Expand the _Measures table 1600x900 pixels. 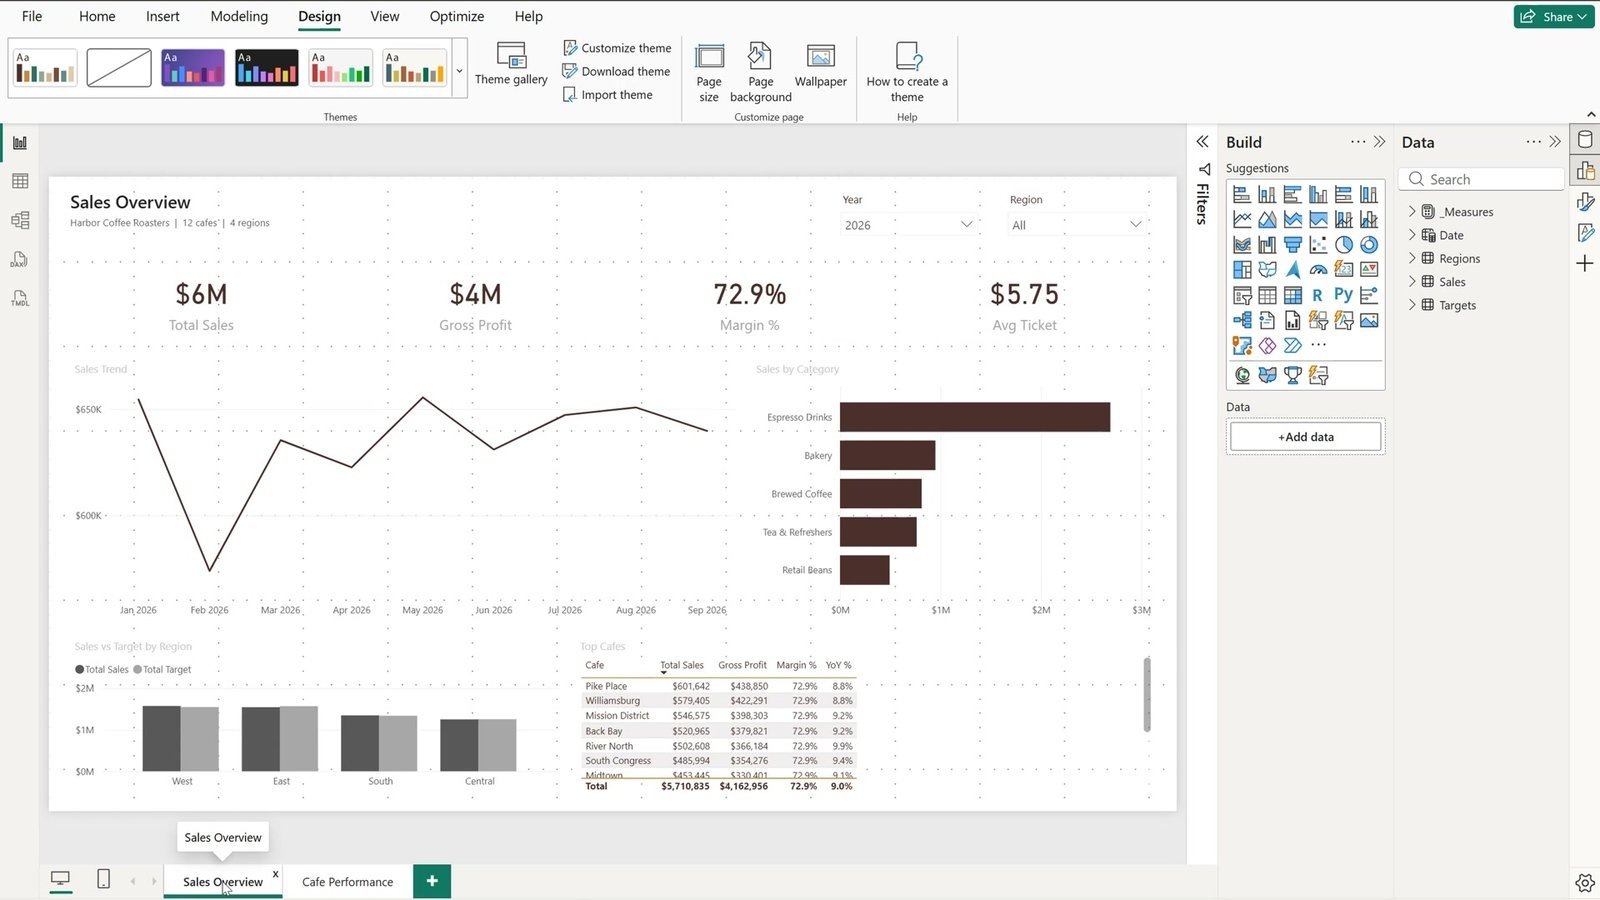pos(1412,212)
